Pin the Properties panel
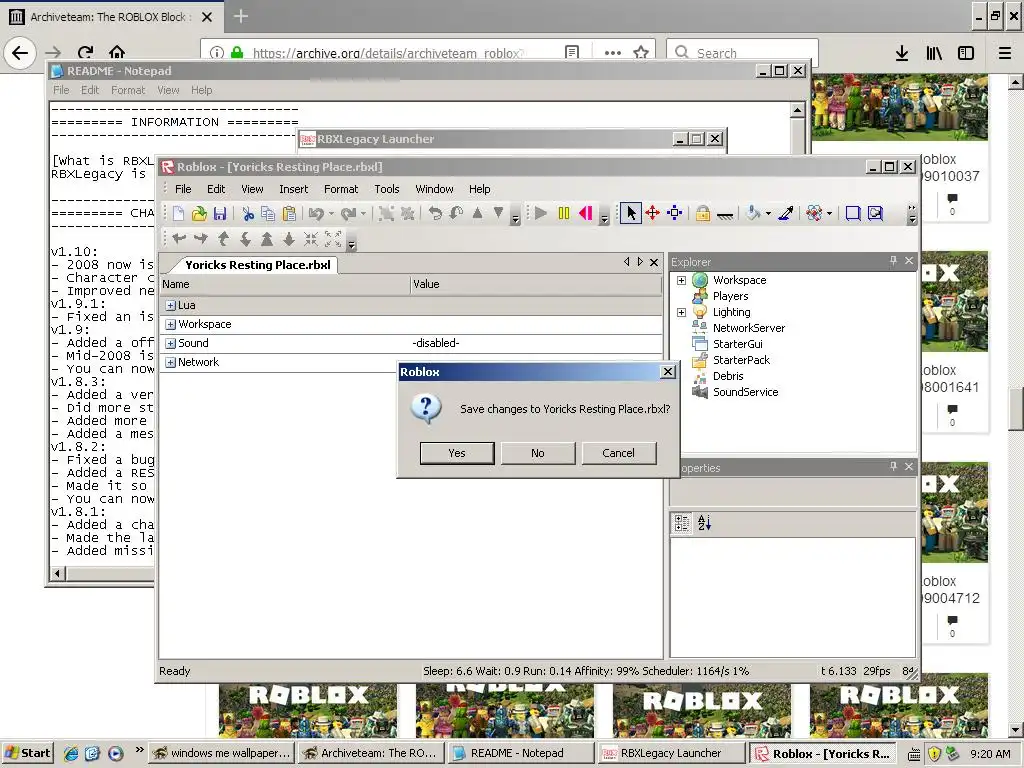This screenshot has height=768, width=1024. click(x=893, y=467)
